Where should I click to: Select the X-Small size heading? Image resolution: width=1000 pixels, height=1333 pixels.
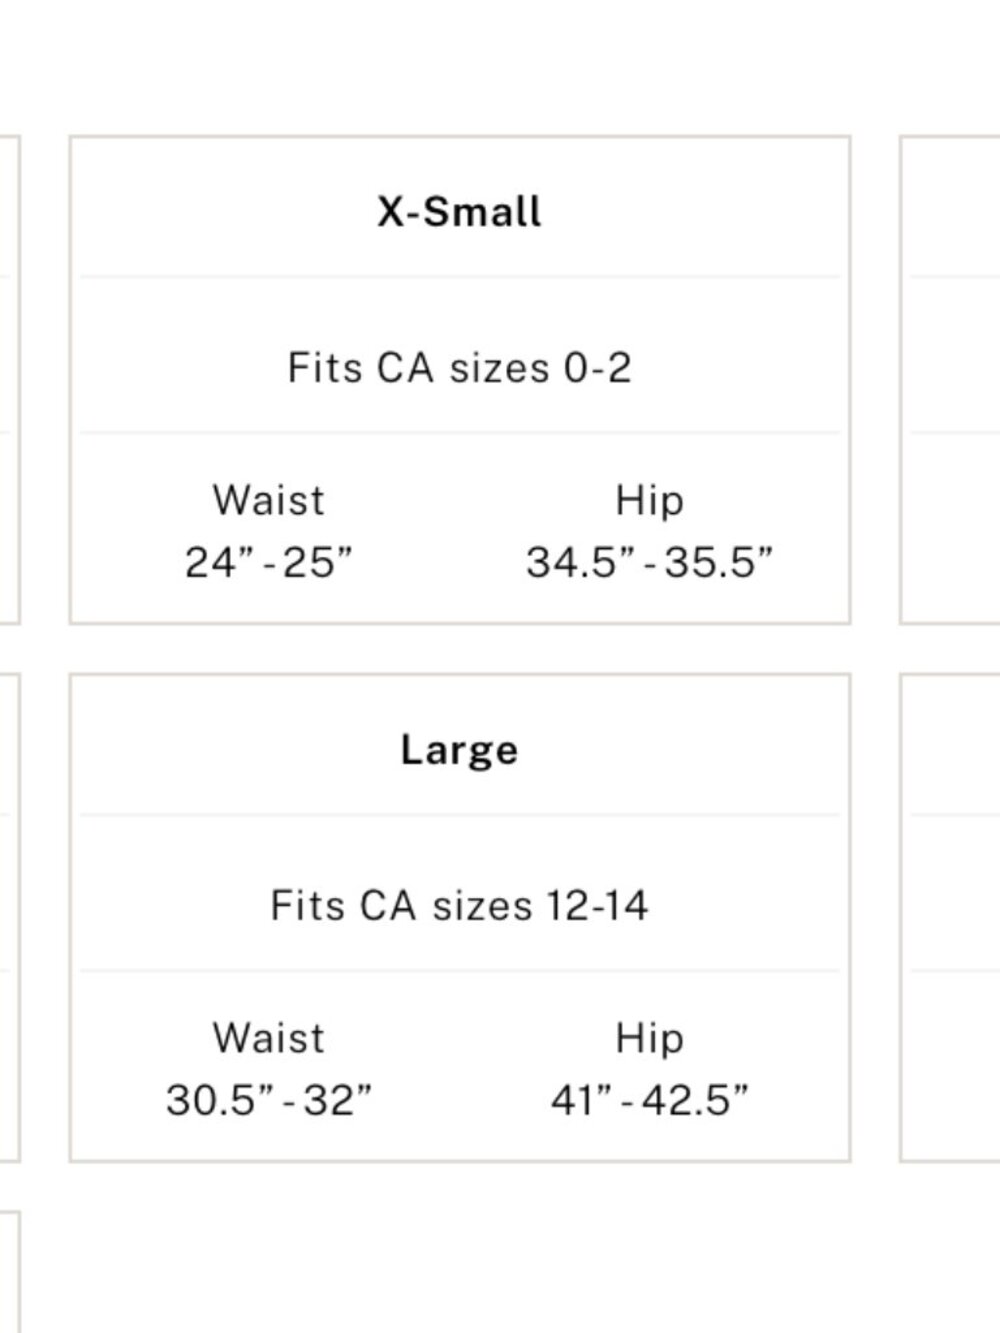tap(459, 212)
